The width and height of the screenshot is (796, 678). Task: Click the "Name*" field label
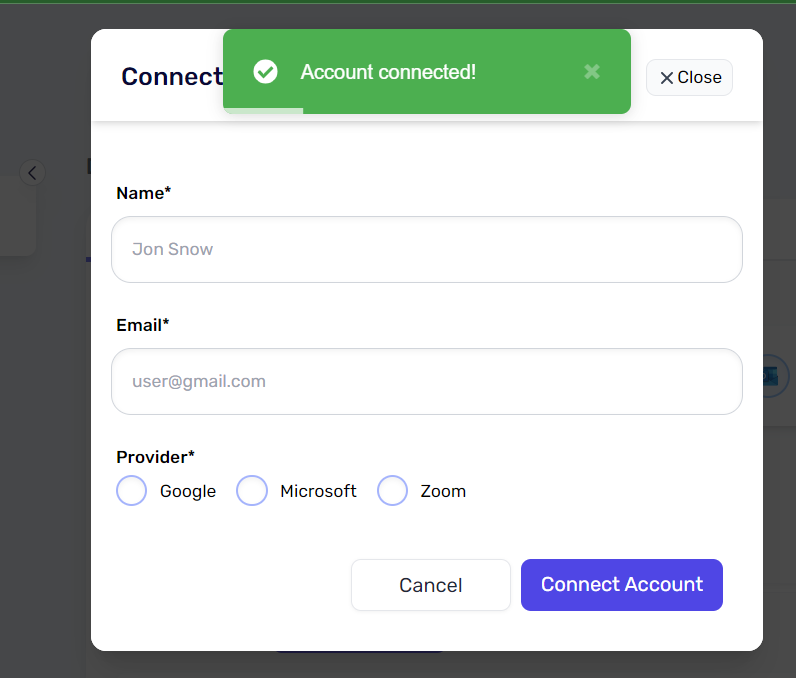[x=144, y=193]
